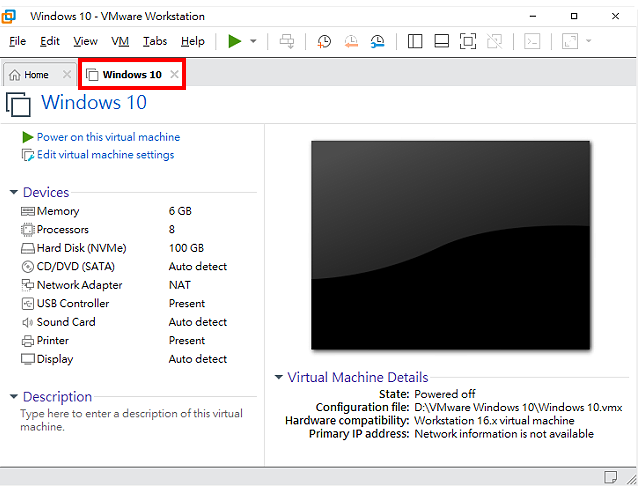
Task: Show console view toolbar icon
Action: (x=532, y=41)
